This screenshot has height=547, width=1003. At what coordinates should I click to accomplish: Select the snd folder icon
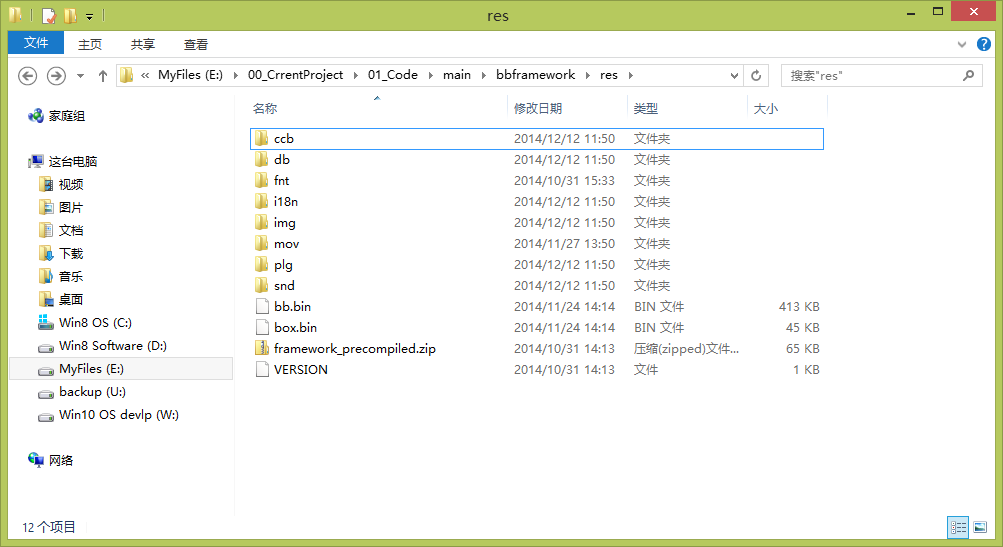(x=261, y=285)
